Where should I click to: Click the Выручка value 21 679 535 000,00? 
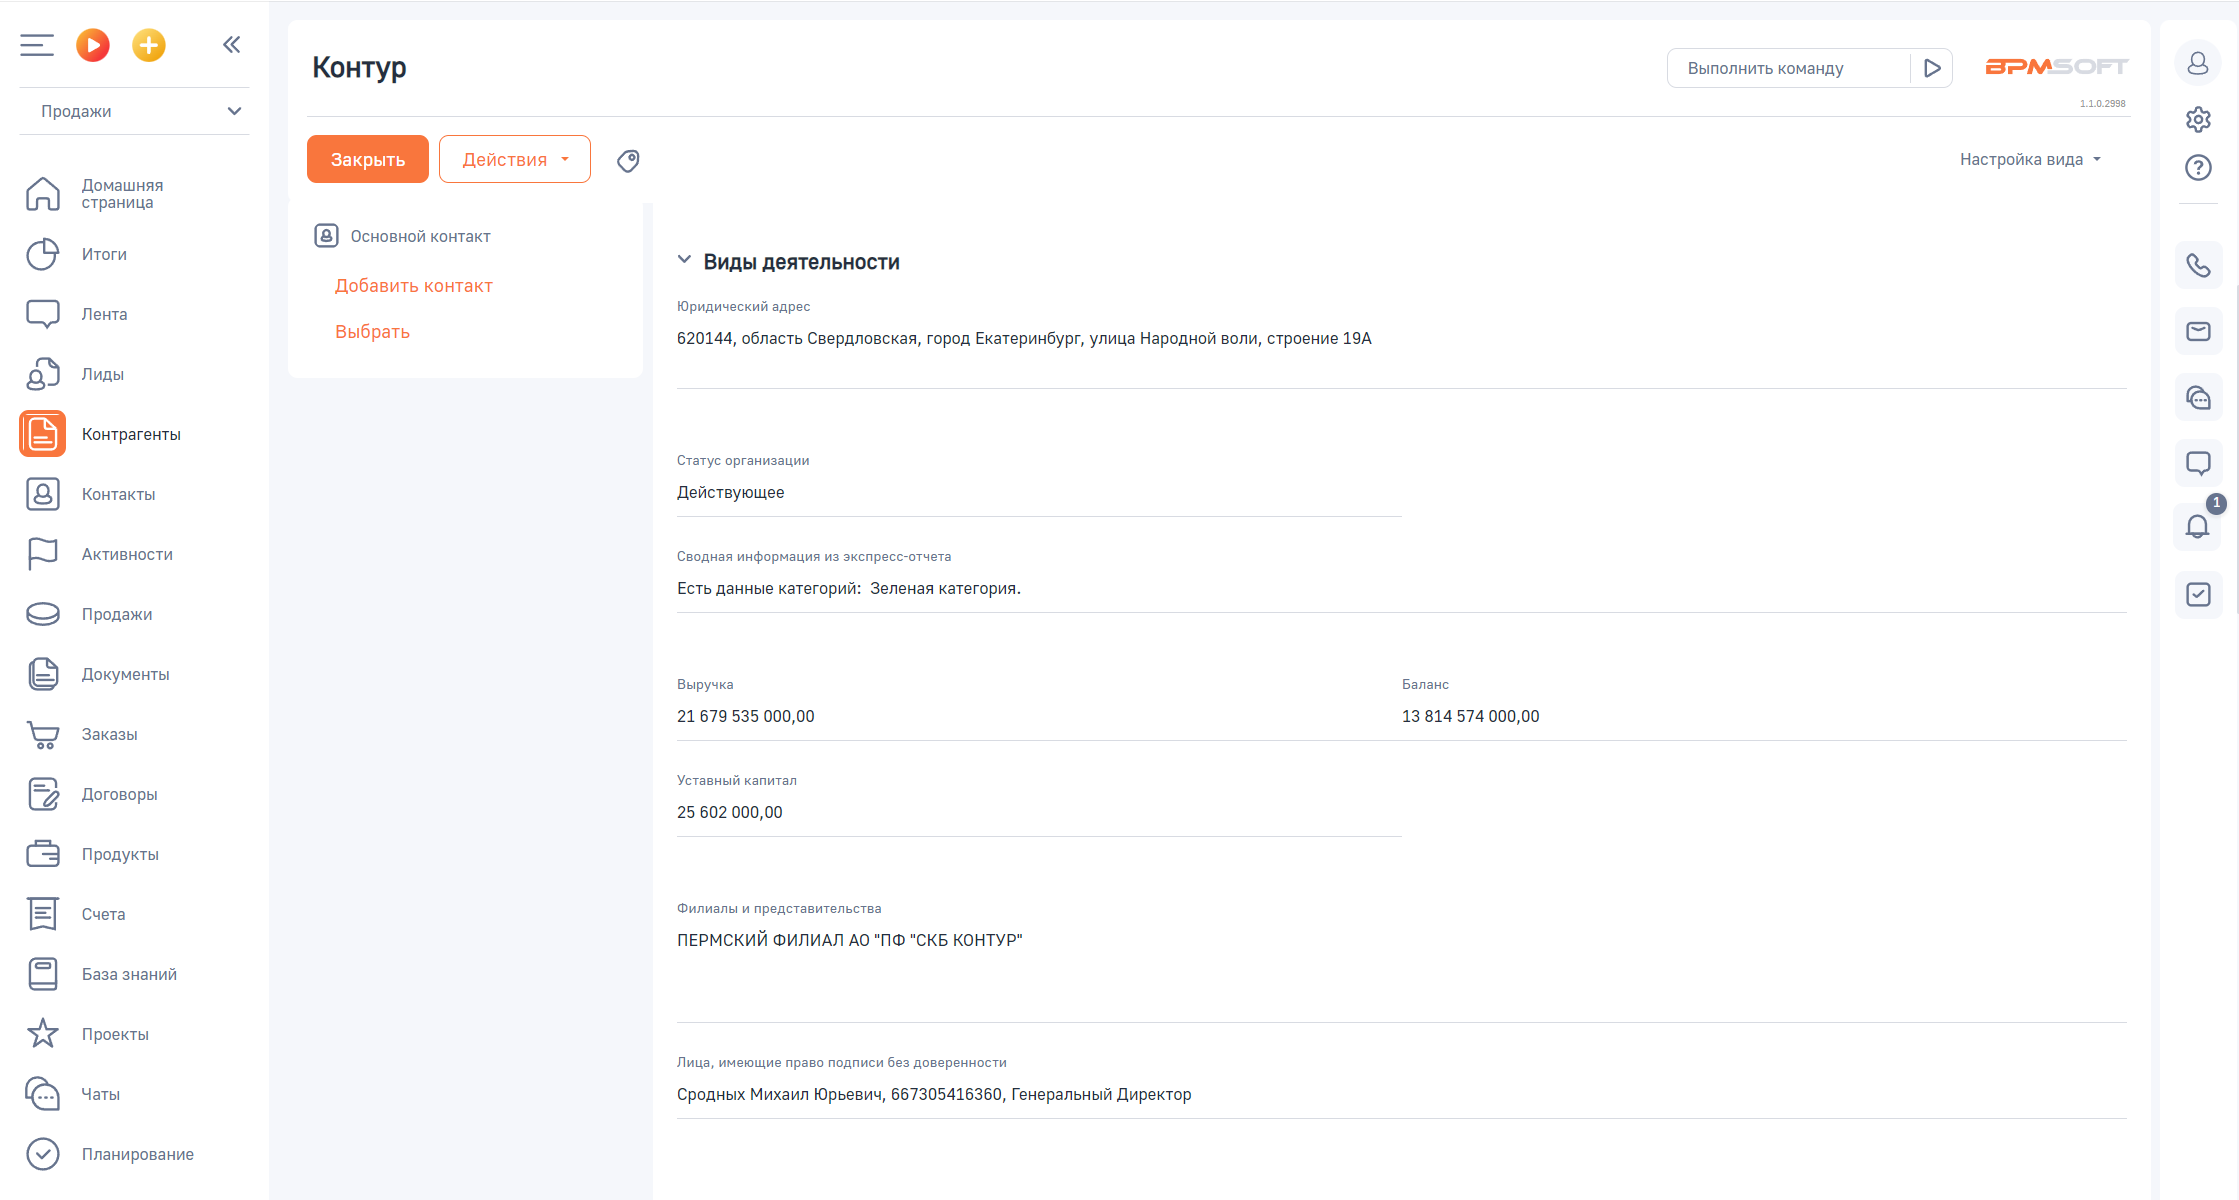point(746,716)
